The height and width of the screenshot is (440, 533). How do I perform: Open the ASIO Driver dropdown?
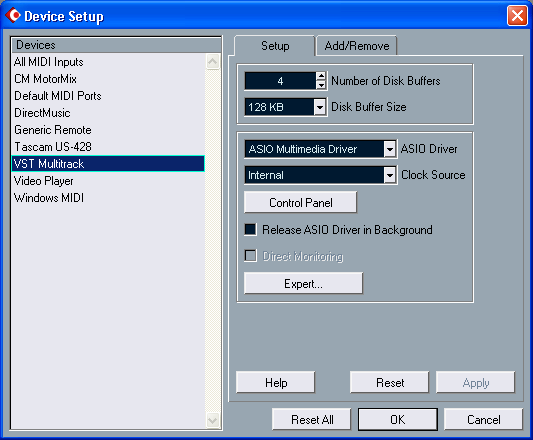390,149
